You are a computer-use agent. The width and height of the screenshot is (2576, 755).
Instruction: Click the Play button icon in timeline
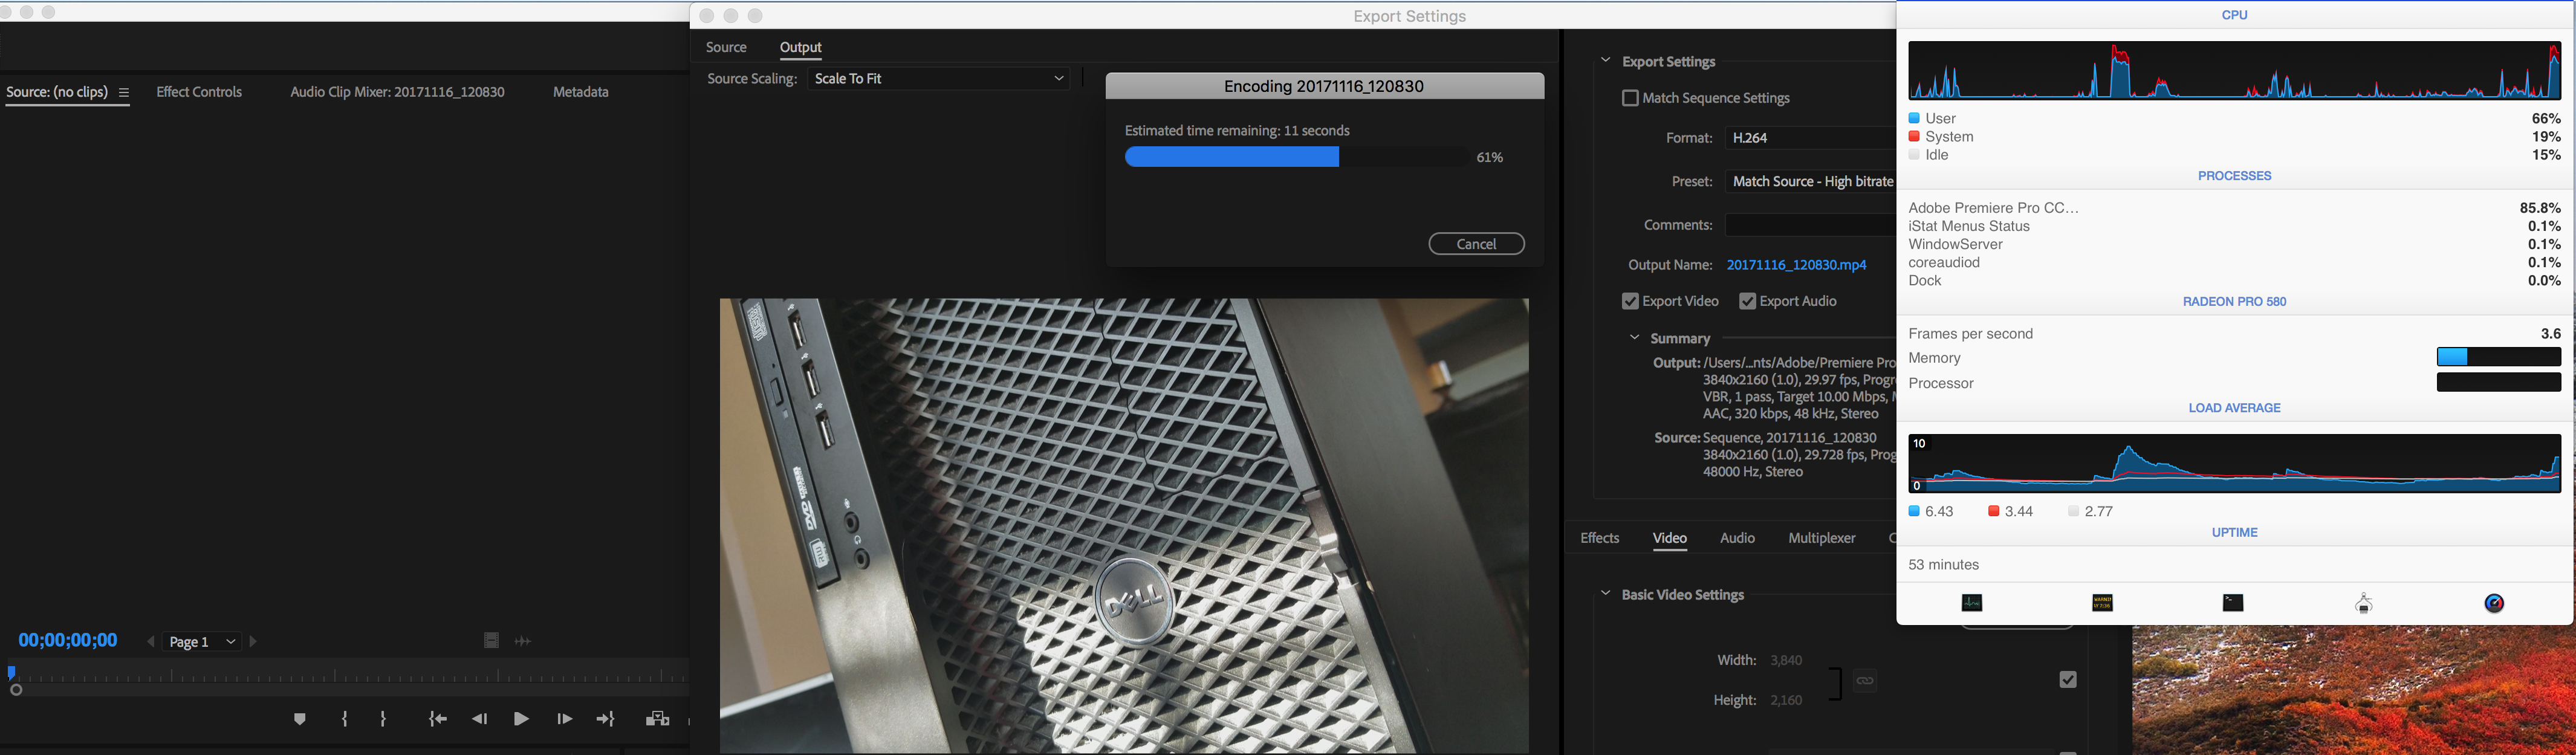click(521, 719)
